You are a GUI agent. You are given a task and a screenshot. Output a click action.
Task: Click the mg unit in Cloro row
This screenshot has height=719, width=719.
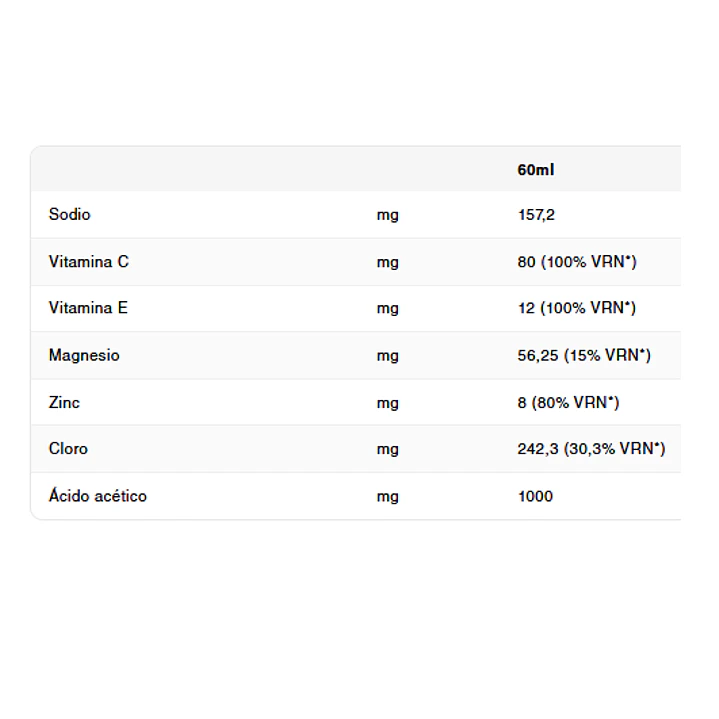click(387, 449)
